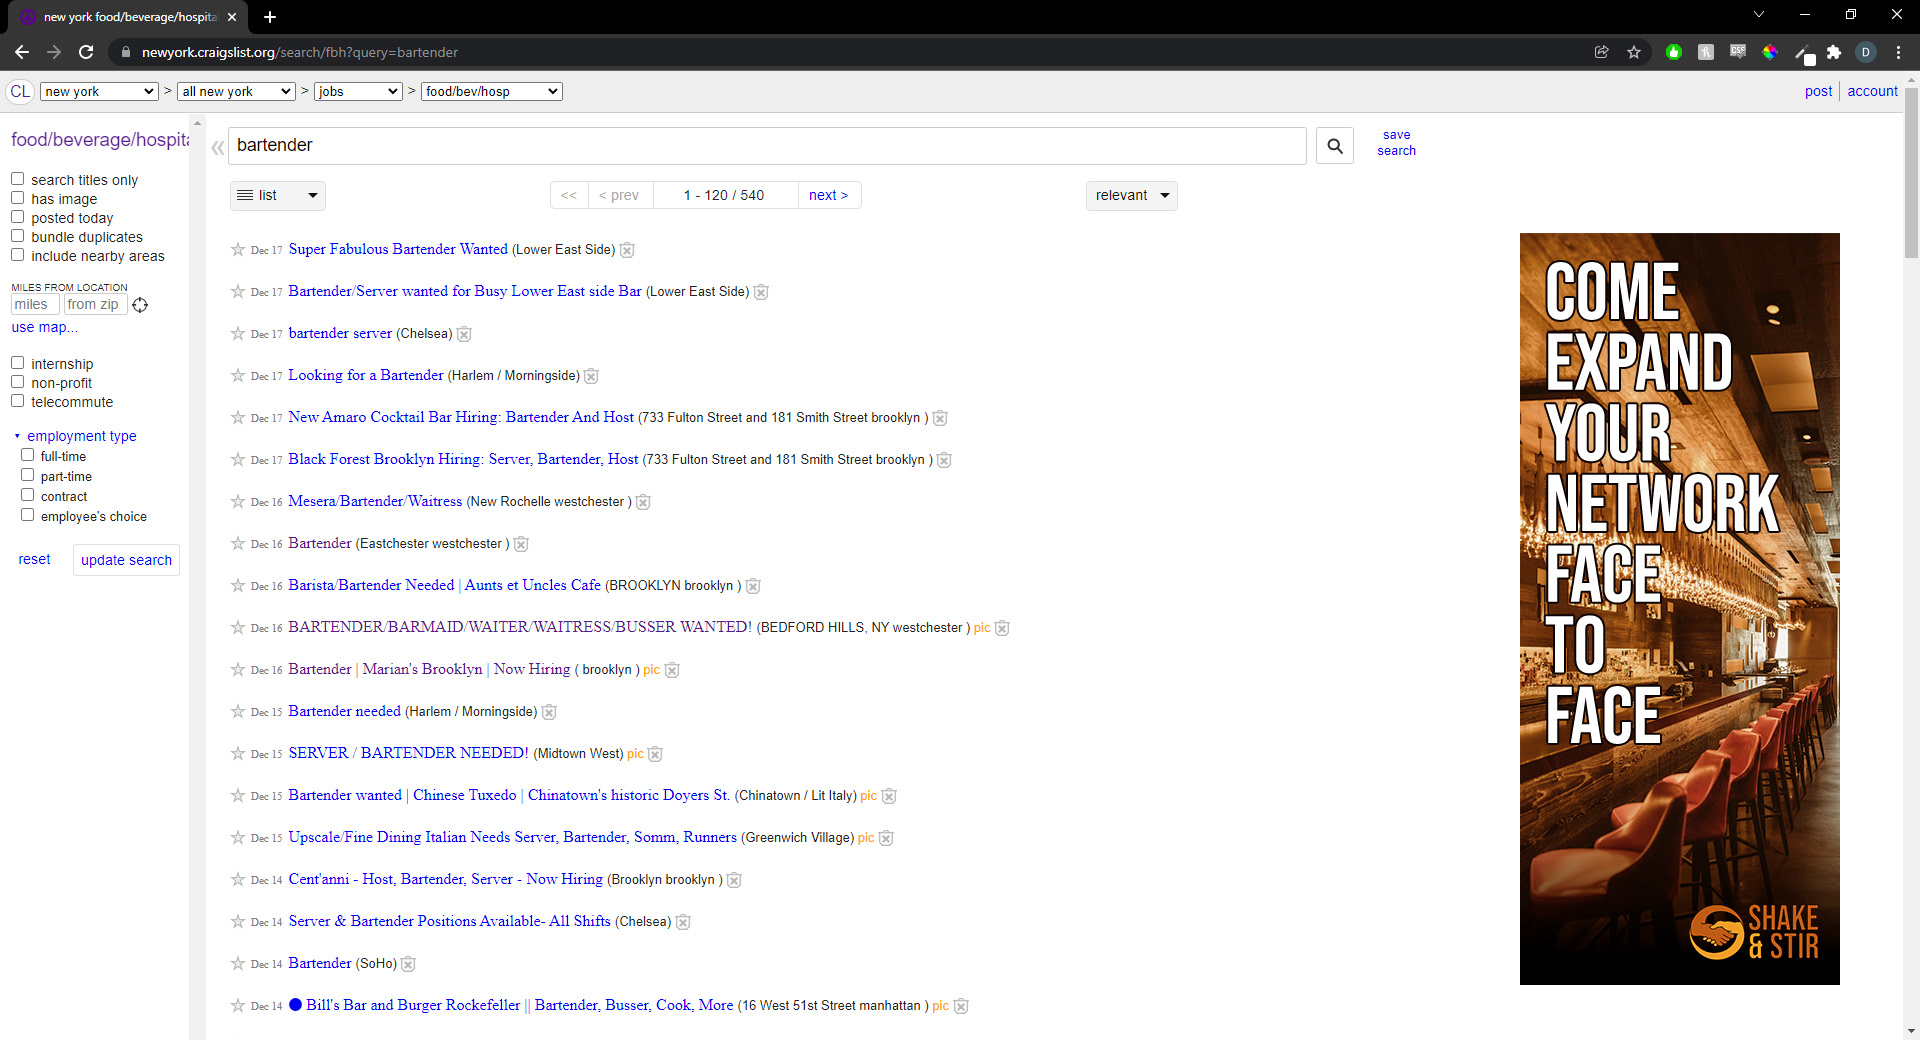Star the Barista/Bartender Needed listing

238,586
